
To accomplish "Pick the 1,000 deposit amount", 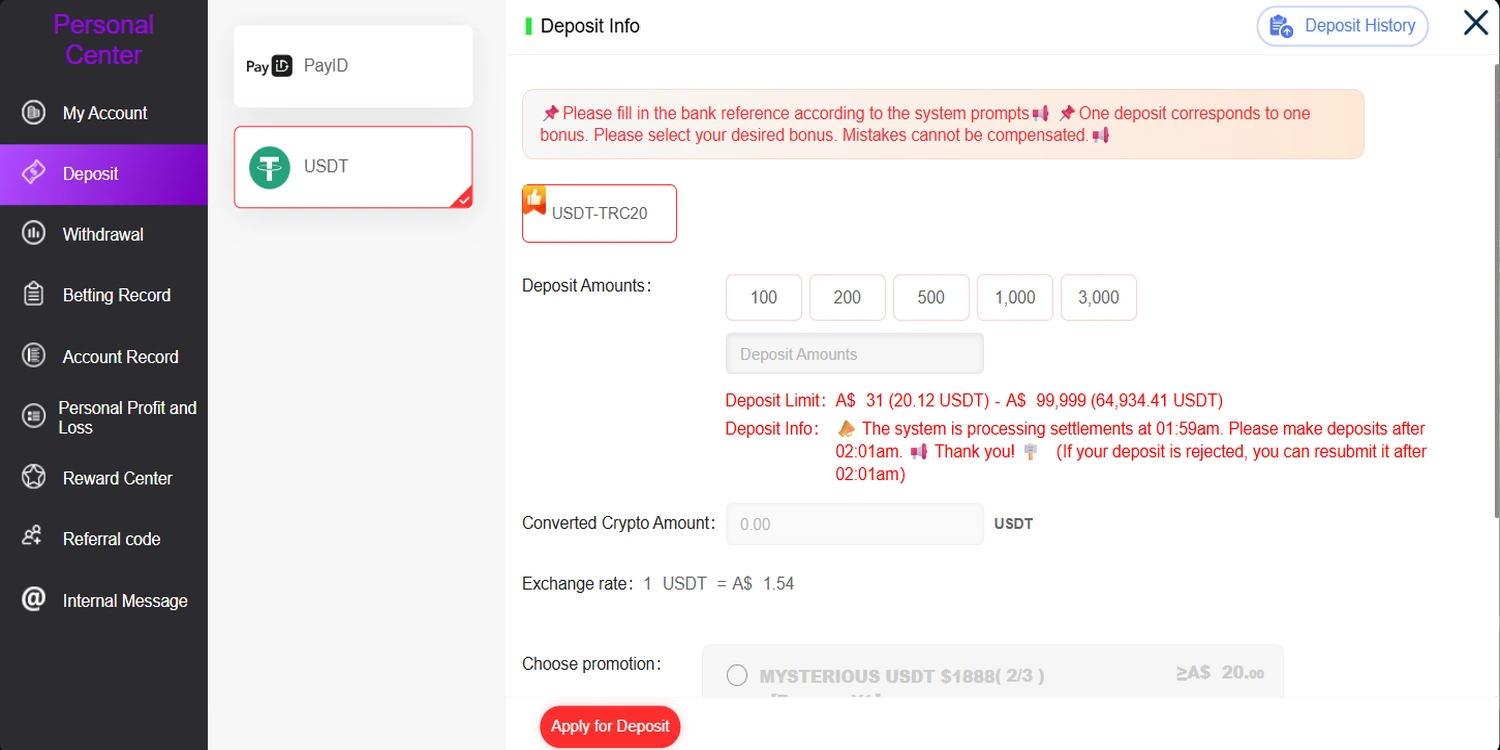I will point(1015,297).
